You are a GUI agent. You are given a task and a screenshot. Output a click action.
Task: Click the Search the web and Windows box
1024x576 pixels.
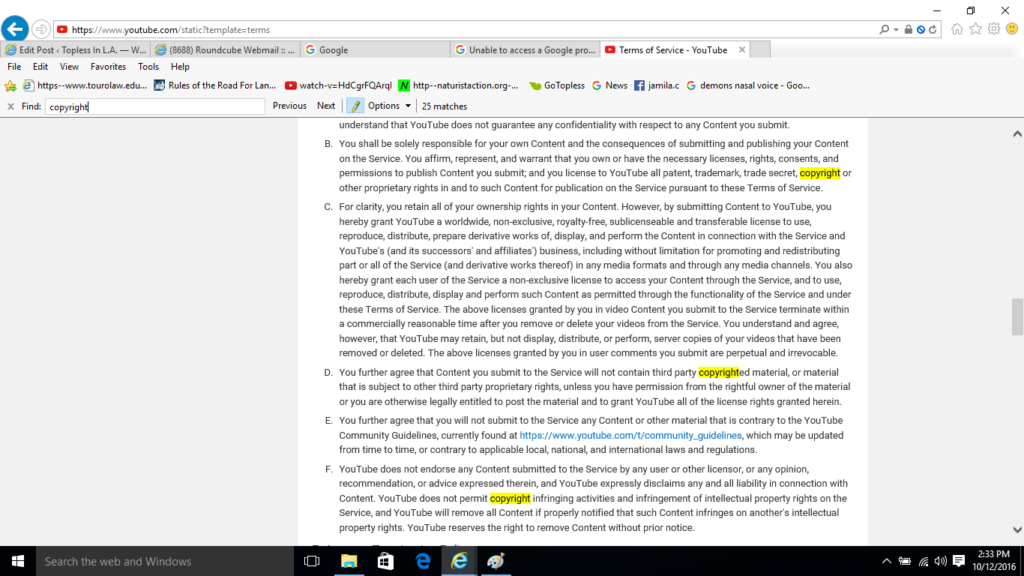tap(165, 561)
